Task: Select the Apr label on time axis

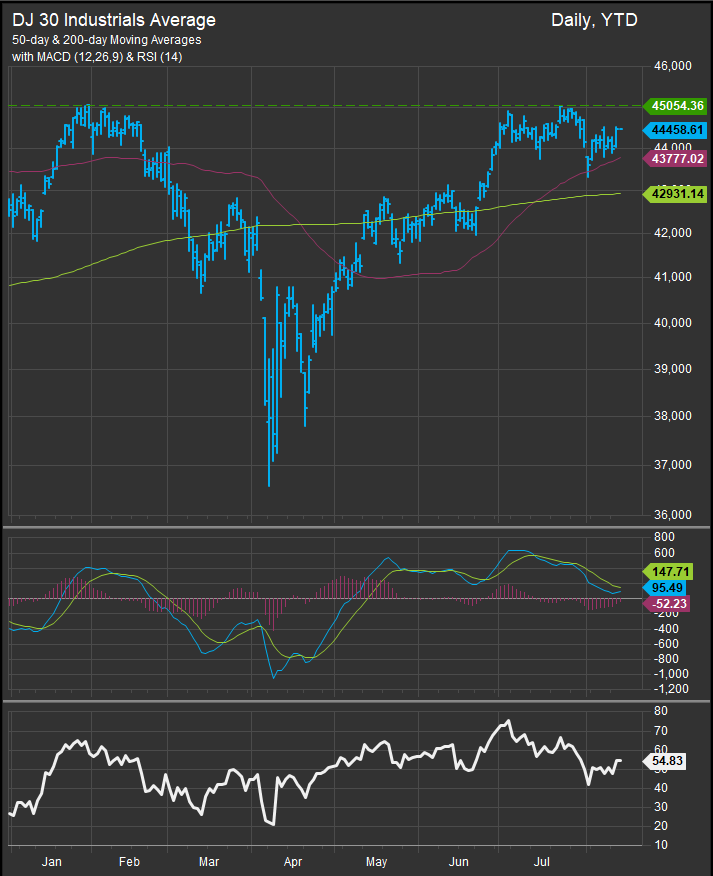Action: click(292, 860)
